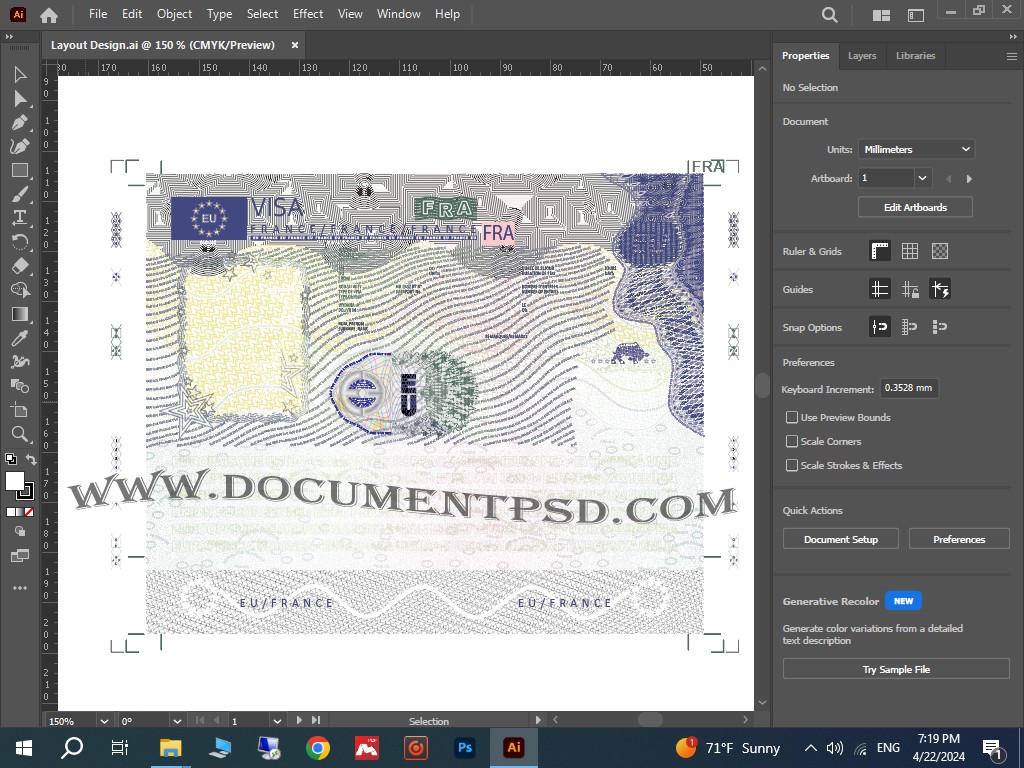1024x768 pixels.
Task: Open the Units Millimeters dropdown
Action: [916, 150]
